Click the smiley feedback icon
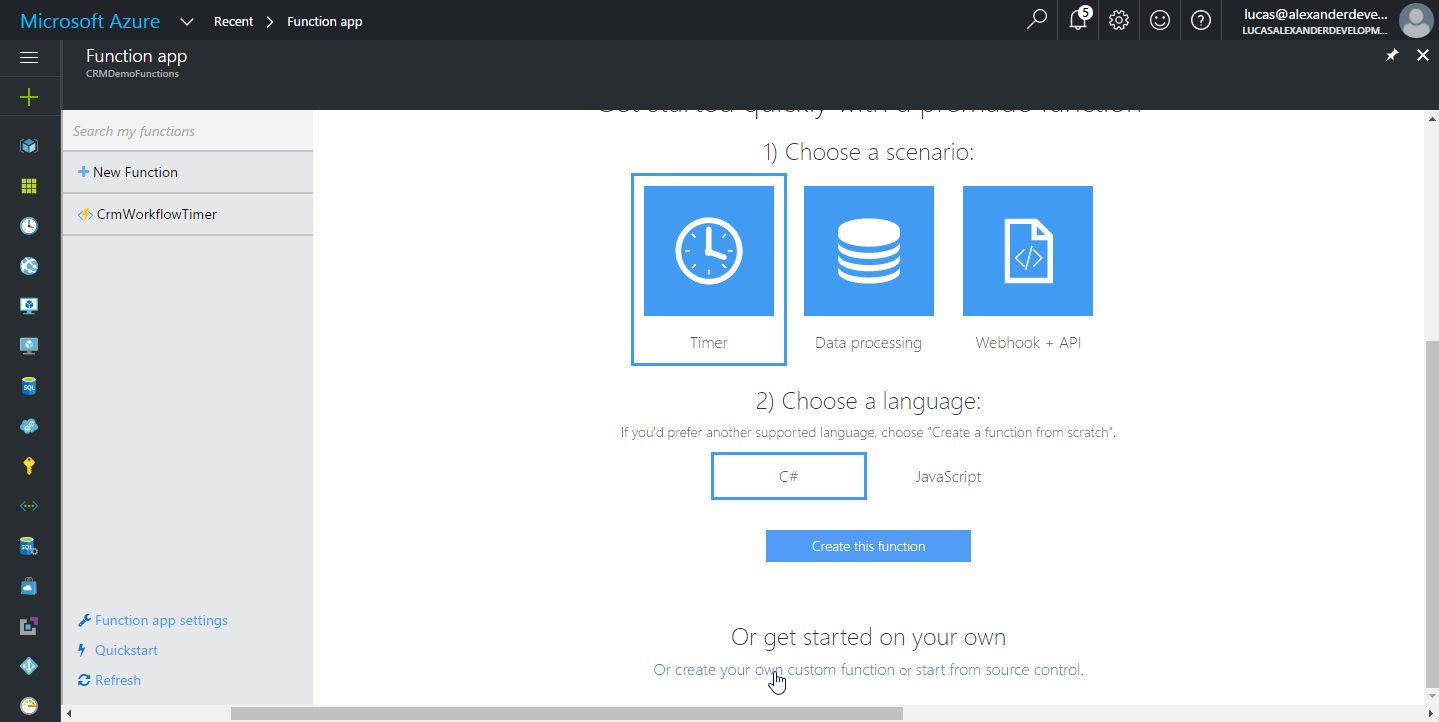This screenshot has width=1439, height=722. point(1160,20)
